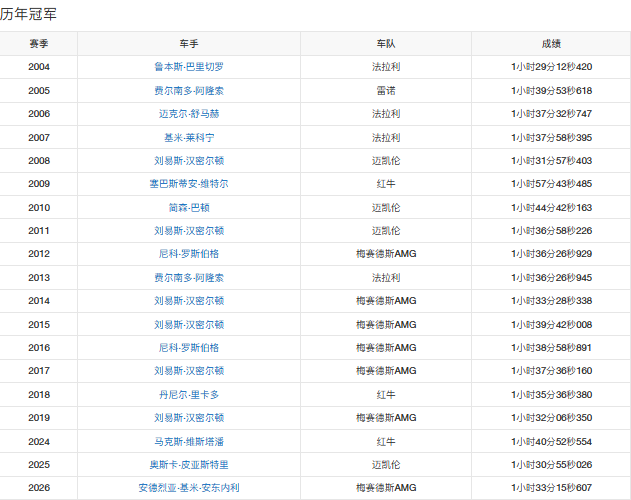631x500 pixels.
Task: Select the result 1小时29分12秒420
Action: [551, 67]
